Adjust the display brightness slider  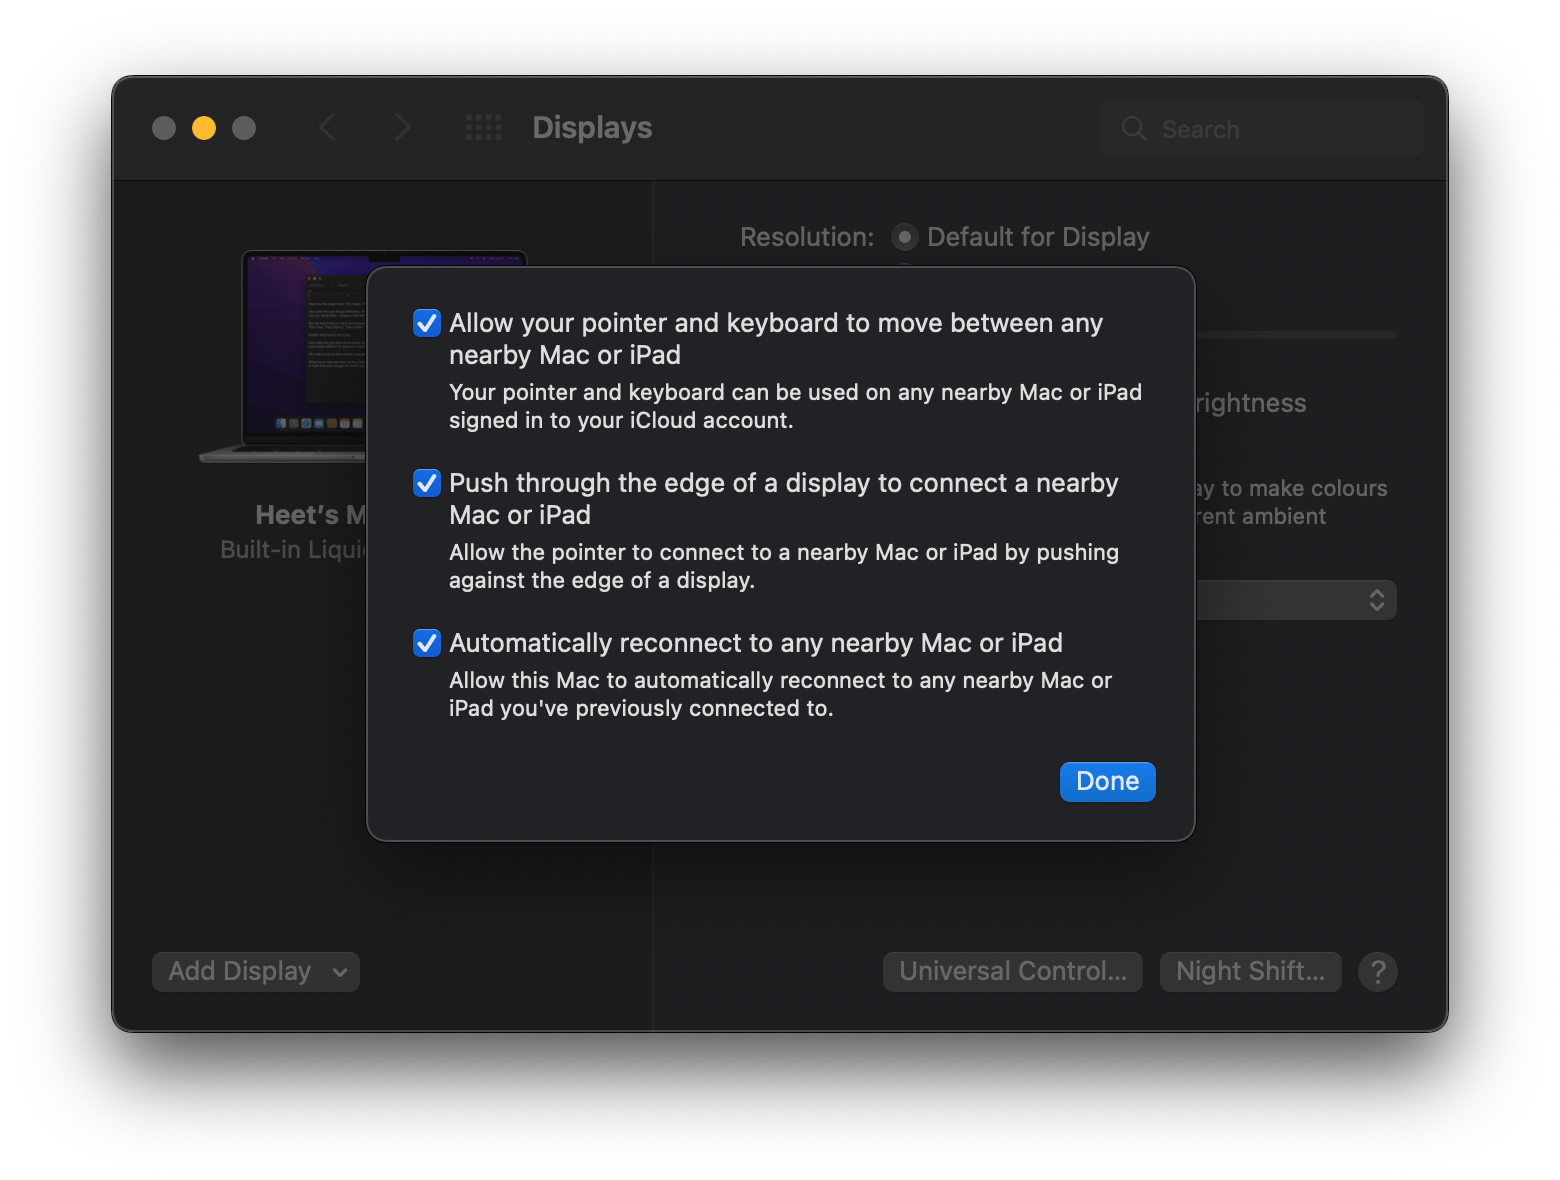pos(1300,334)
